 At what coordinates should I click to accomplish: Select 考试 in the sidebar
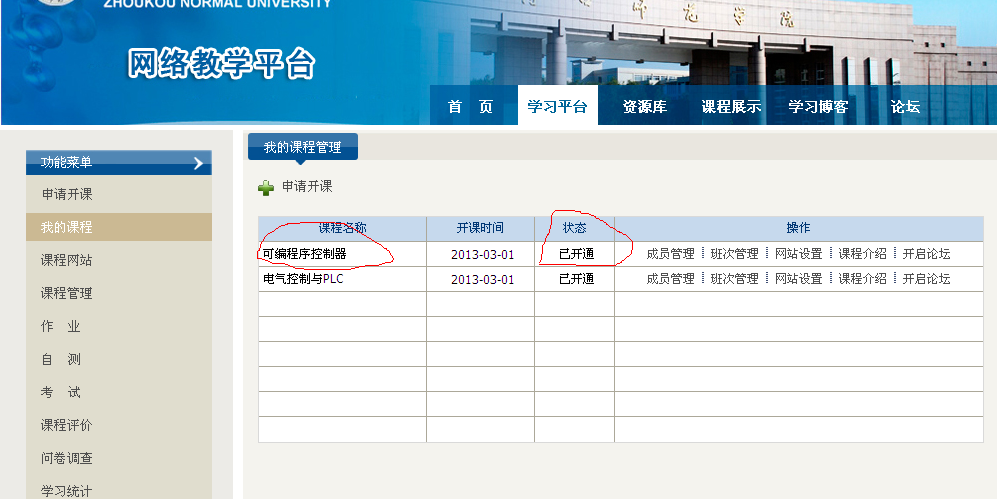60,392
